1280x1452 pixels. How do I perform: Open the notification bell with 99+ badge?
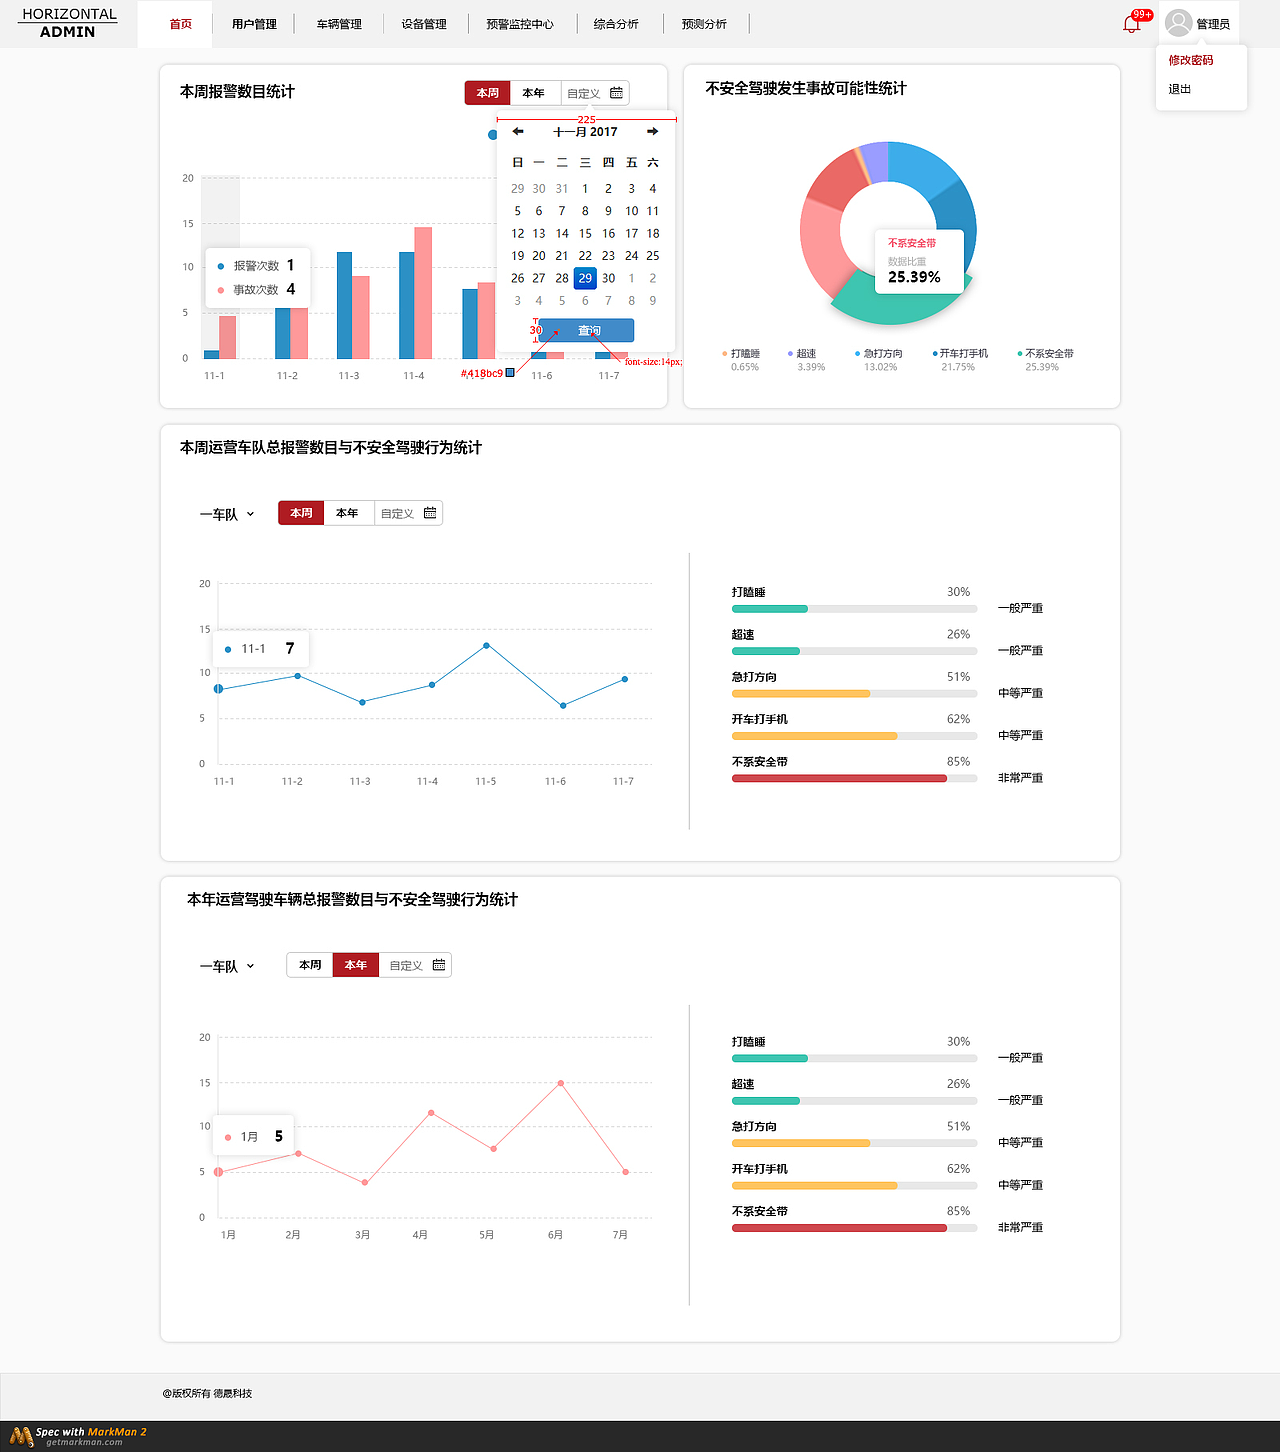(1132, 24)
